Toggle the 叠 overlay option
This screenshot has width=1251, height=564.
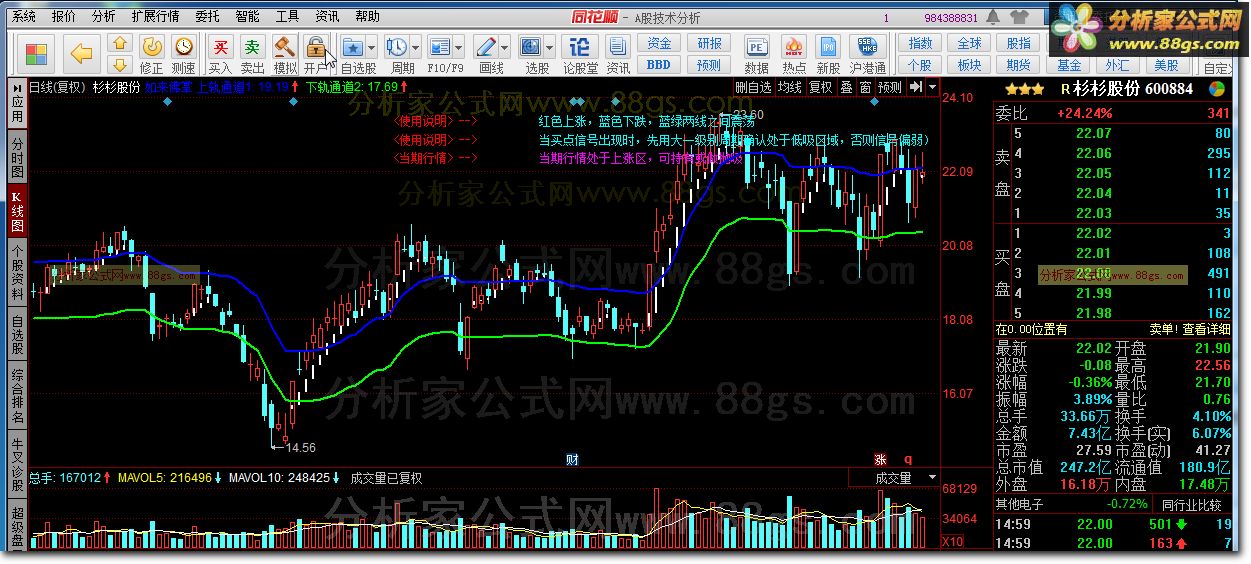(x=846, y=87)
